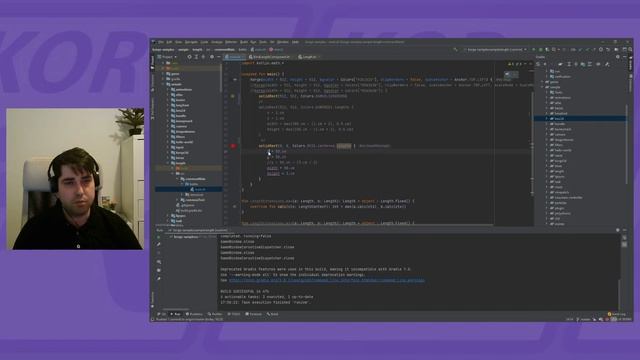The image size is (640, 360).
Task: Open the Problems tool window tab
Action: click(x=194, y=314)
